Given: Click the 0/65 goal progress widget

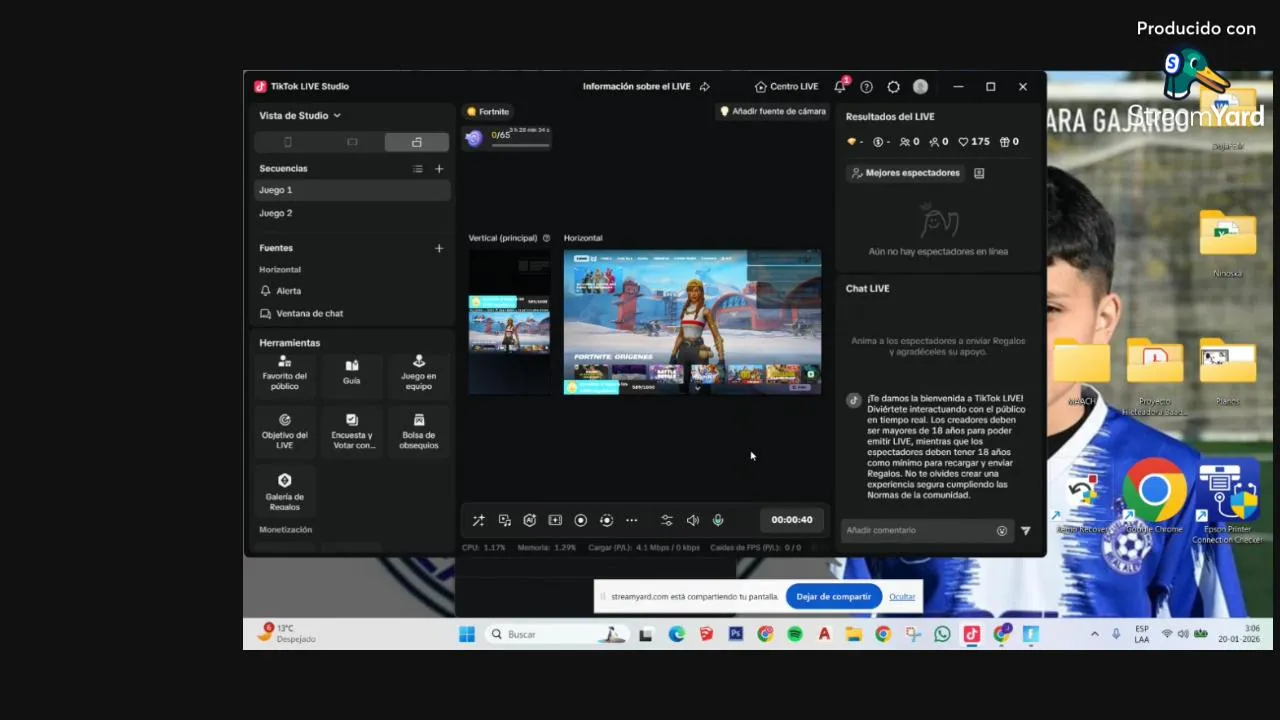Looking at the screenshot, I should coord(507,138).
